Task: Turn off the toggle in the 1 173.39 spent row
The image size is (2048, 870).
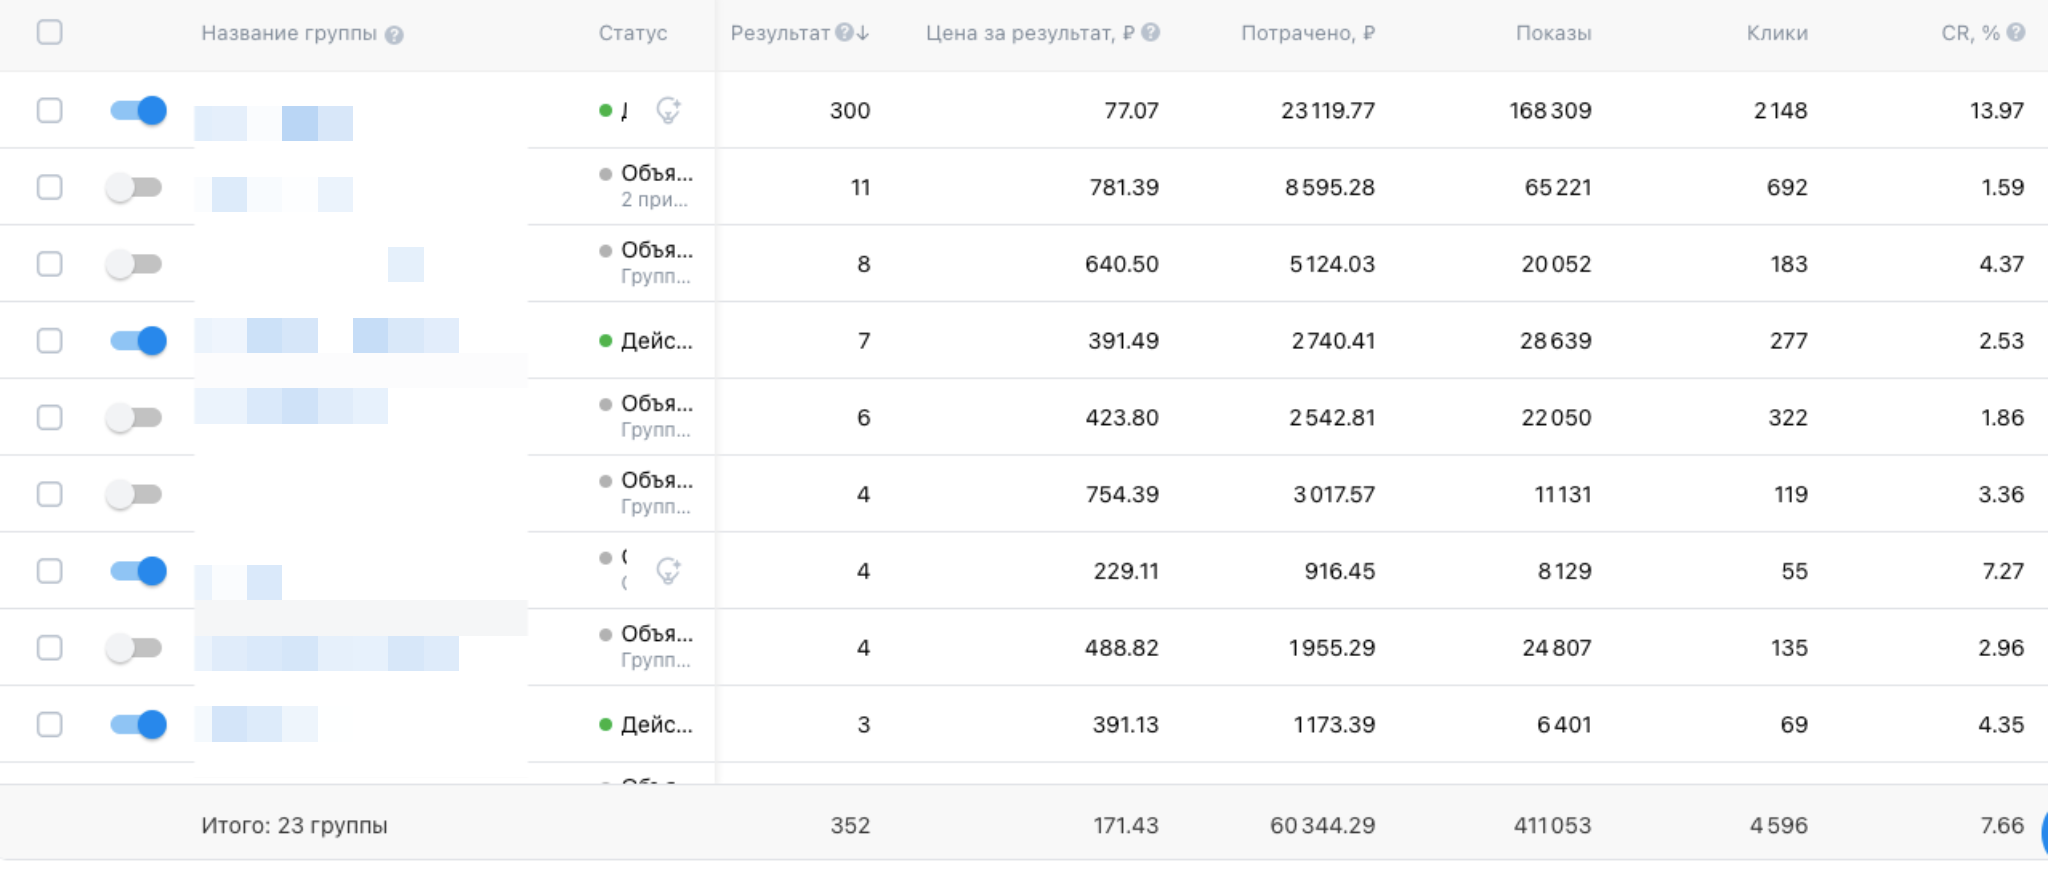Action: click(x=138, y=724)
